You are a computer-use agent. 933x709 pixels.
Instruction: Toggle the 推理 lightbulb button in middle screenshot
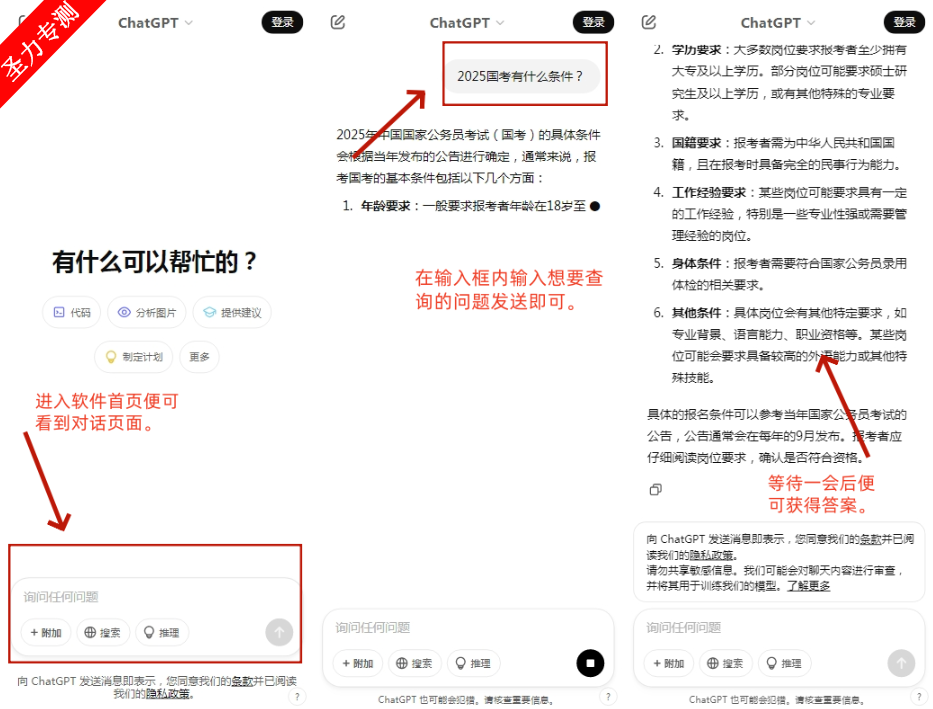[x=474, y=663]
